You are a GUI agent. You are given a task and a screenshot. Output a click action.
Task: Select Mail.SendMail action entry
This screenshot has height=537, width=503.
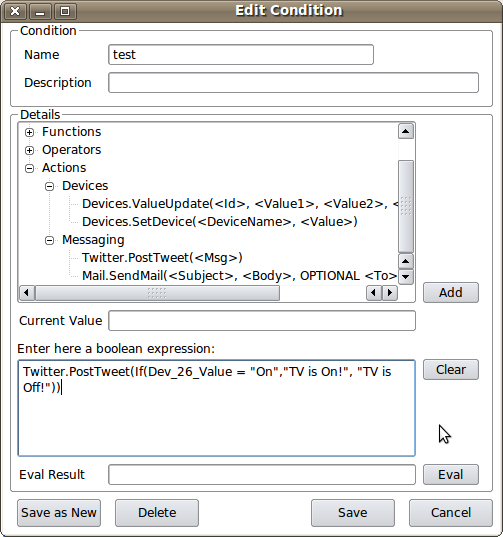pos(239,276)
